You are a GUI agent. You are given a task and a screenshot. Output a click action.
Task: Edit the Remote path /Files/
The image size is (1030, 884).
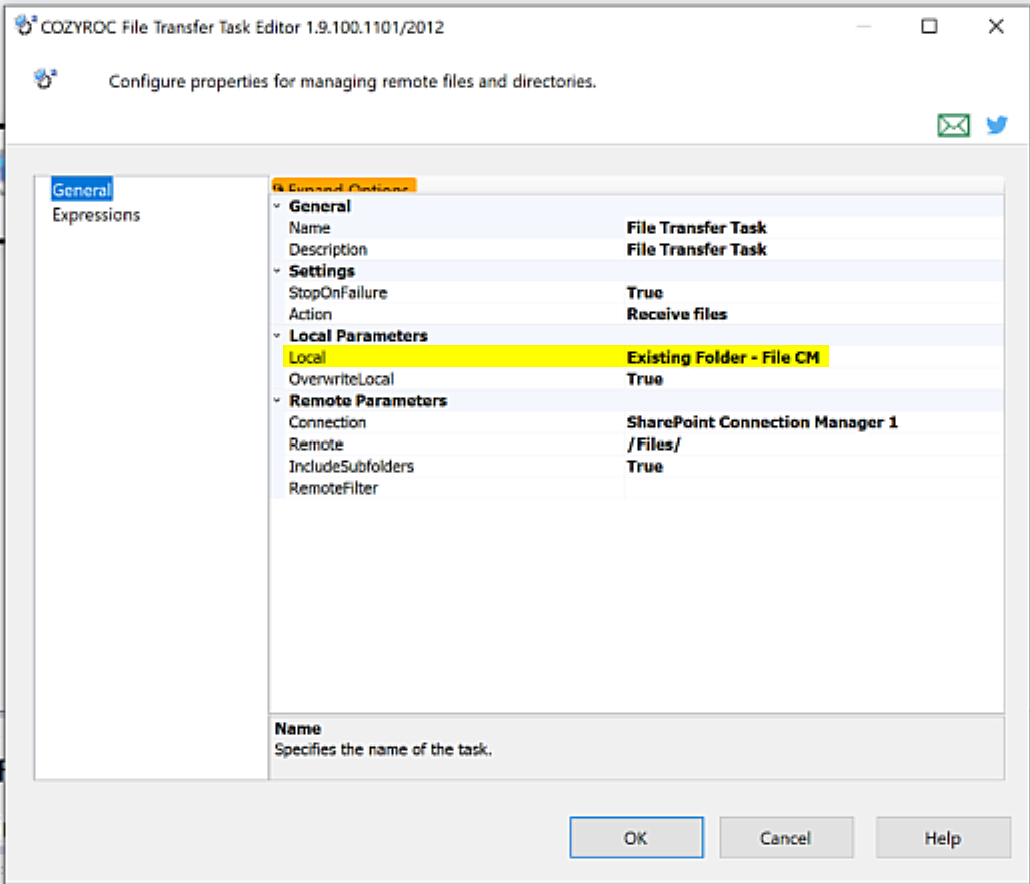click(x=813, y=445)
